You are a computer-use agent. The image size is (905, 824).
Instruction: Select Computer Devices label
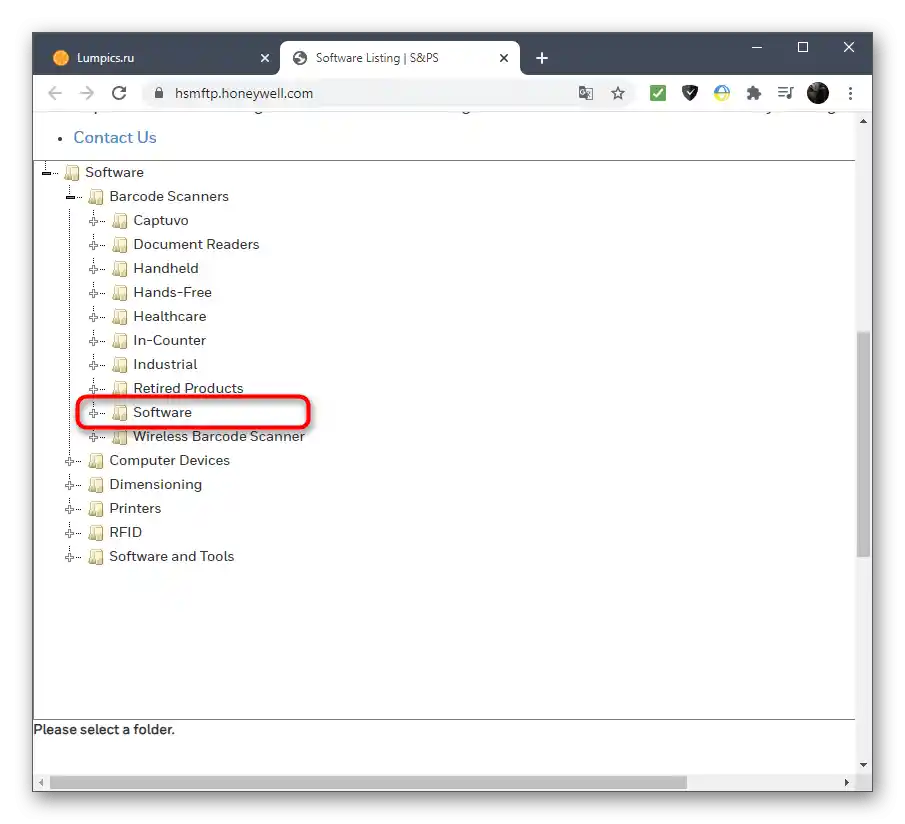pyautogui.click(x=170, y=460)
